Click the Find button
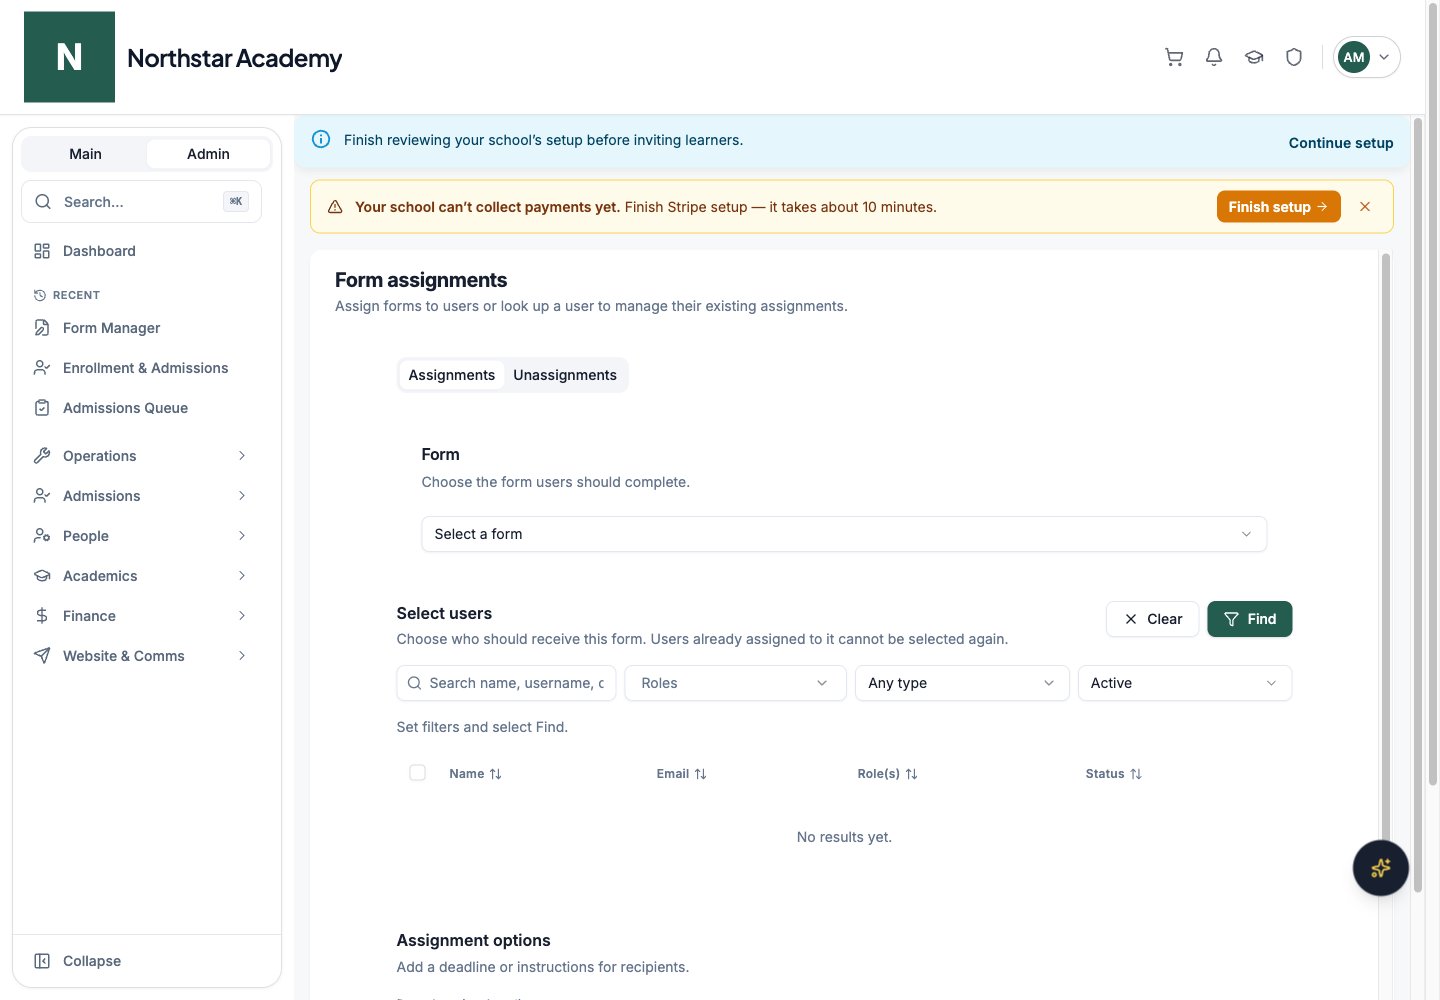This screenshot has height=1000, width=1440. click(1250, 619)
